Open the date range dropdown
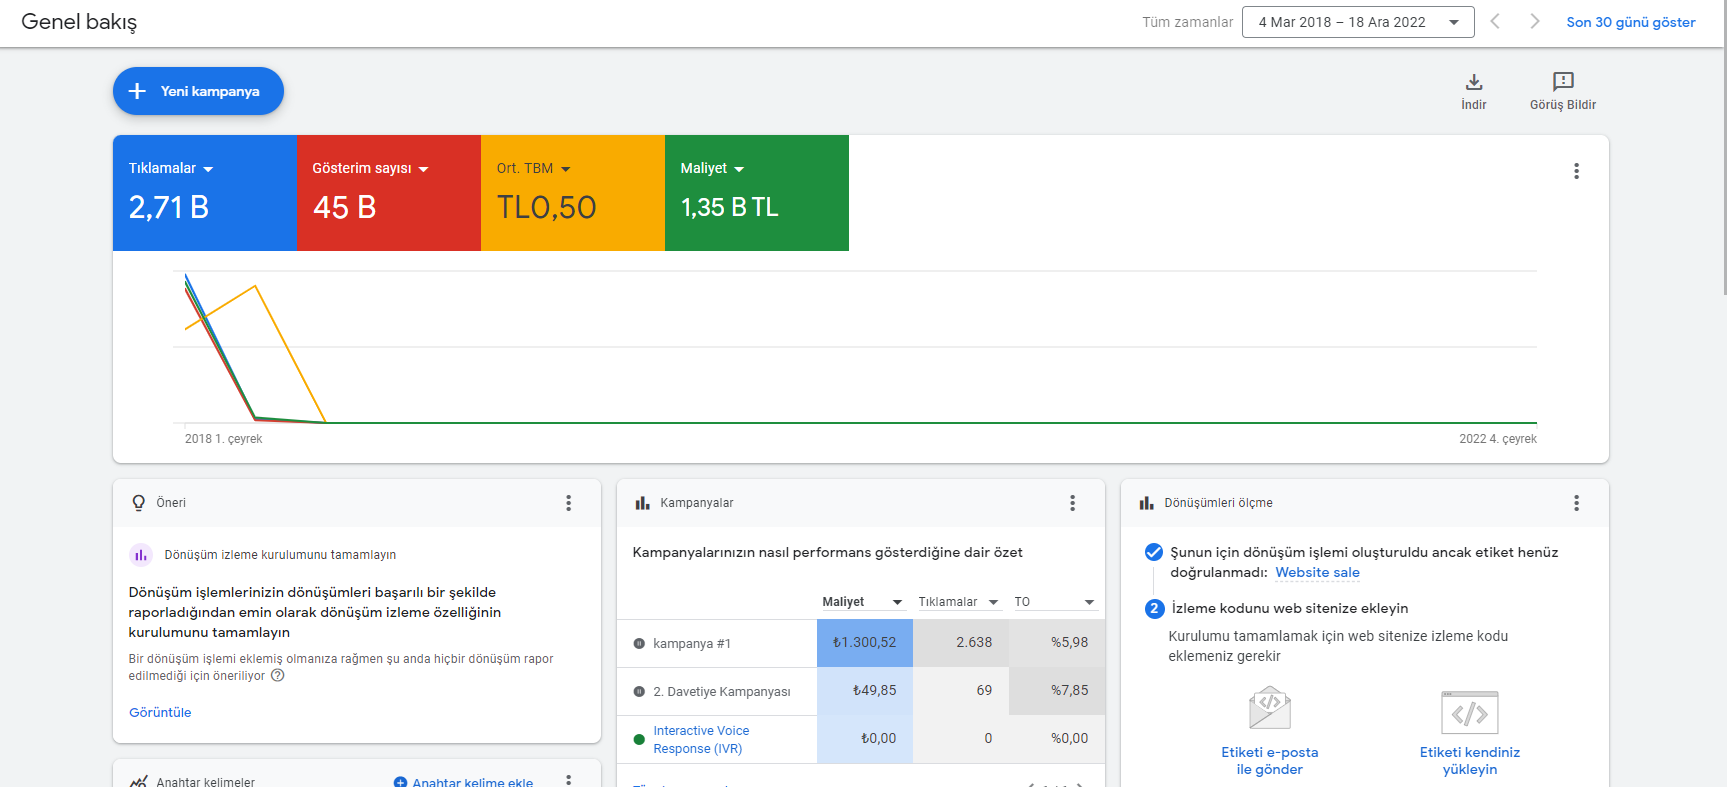Screen dimensions: 1727x787 click(1358, 22)
